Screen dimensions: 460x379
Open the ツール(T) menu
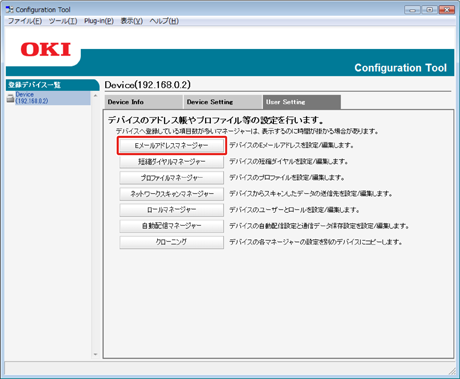coord(63,21)
